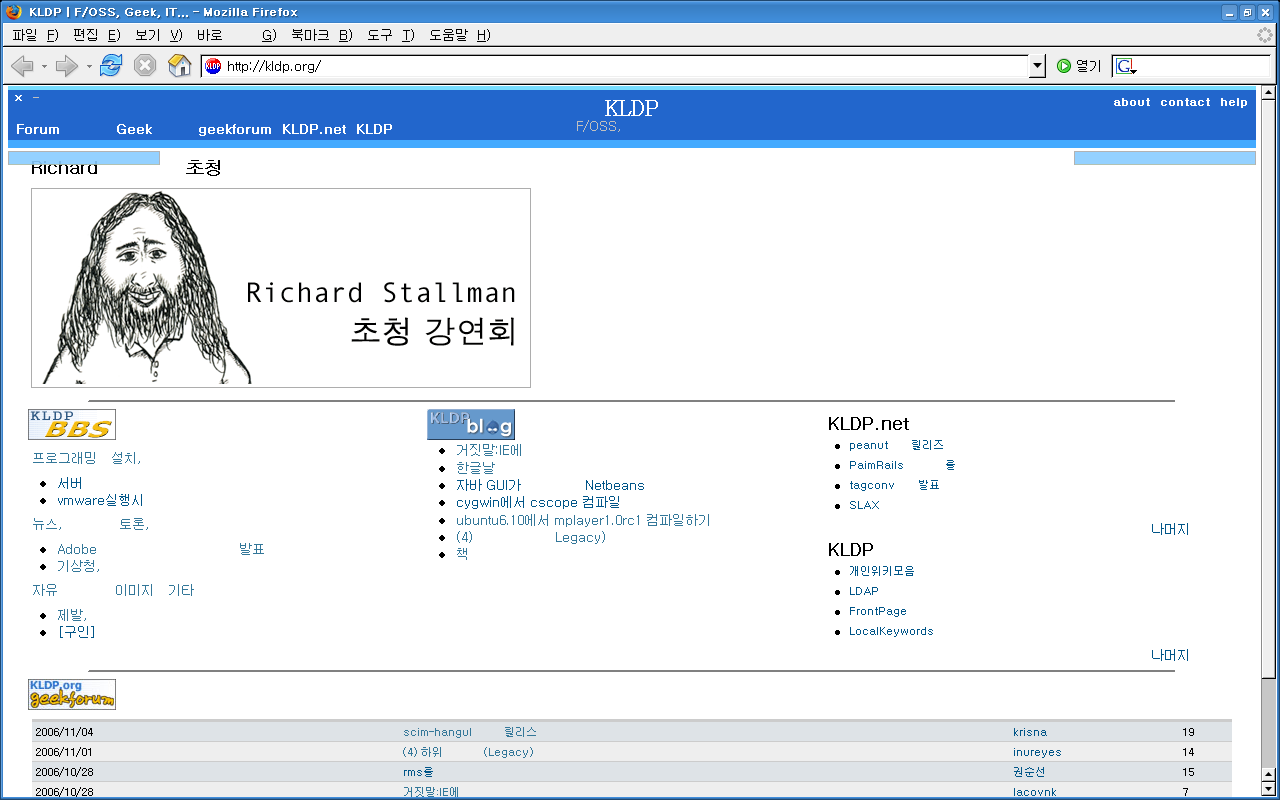Image resolution: width=1280 pixels, height=800 pixels.
Task: Open the 한글날 blog entry
Action: [x=475, y=467]
